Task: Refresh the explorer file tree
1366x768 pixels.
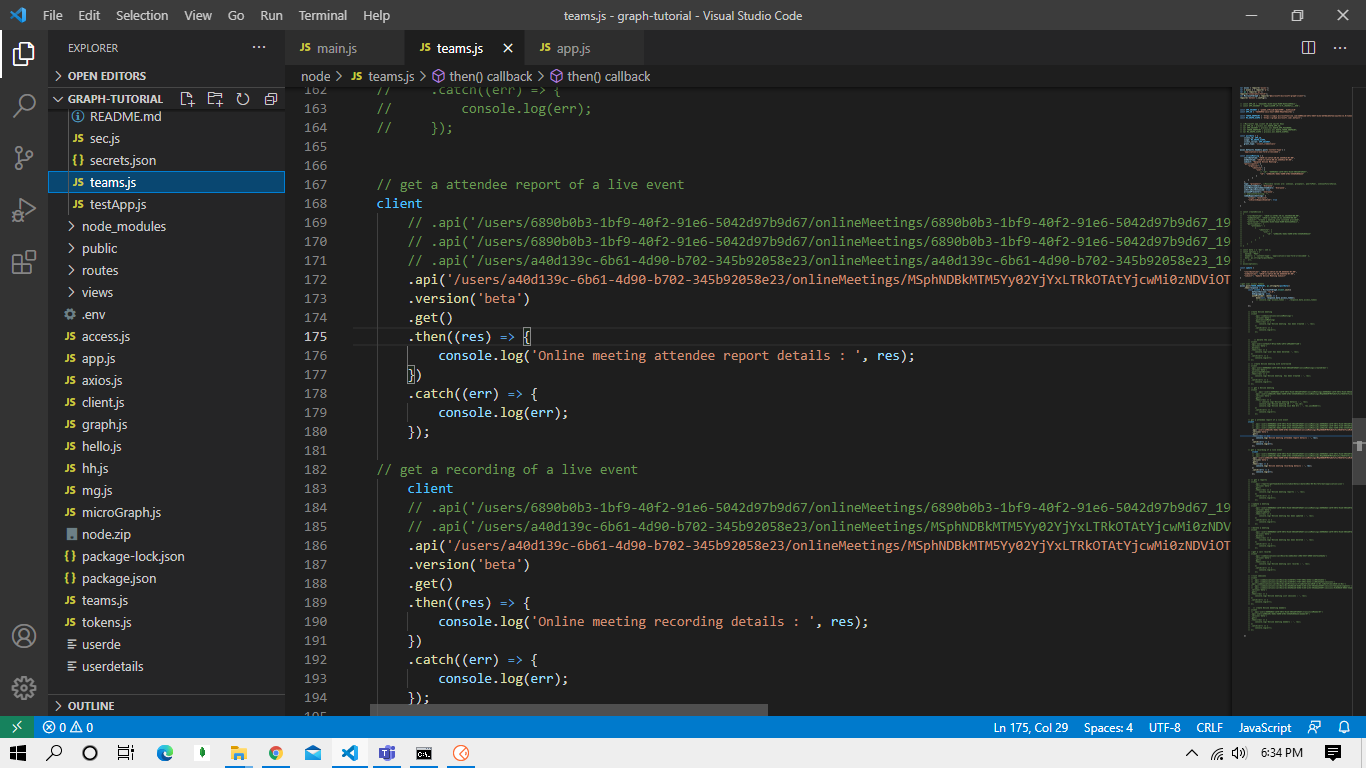Action: (x=242, y=99)
